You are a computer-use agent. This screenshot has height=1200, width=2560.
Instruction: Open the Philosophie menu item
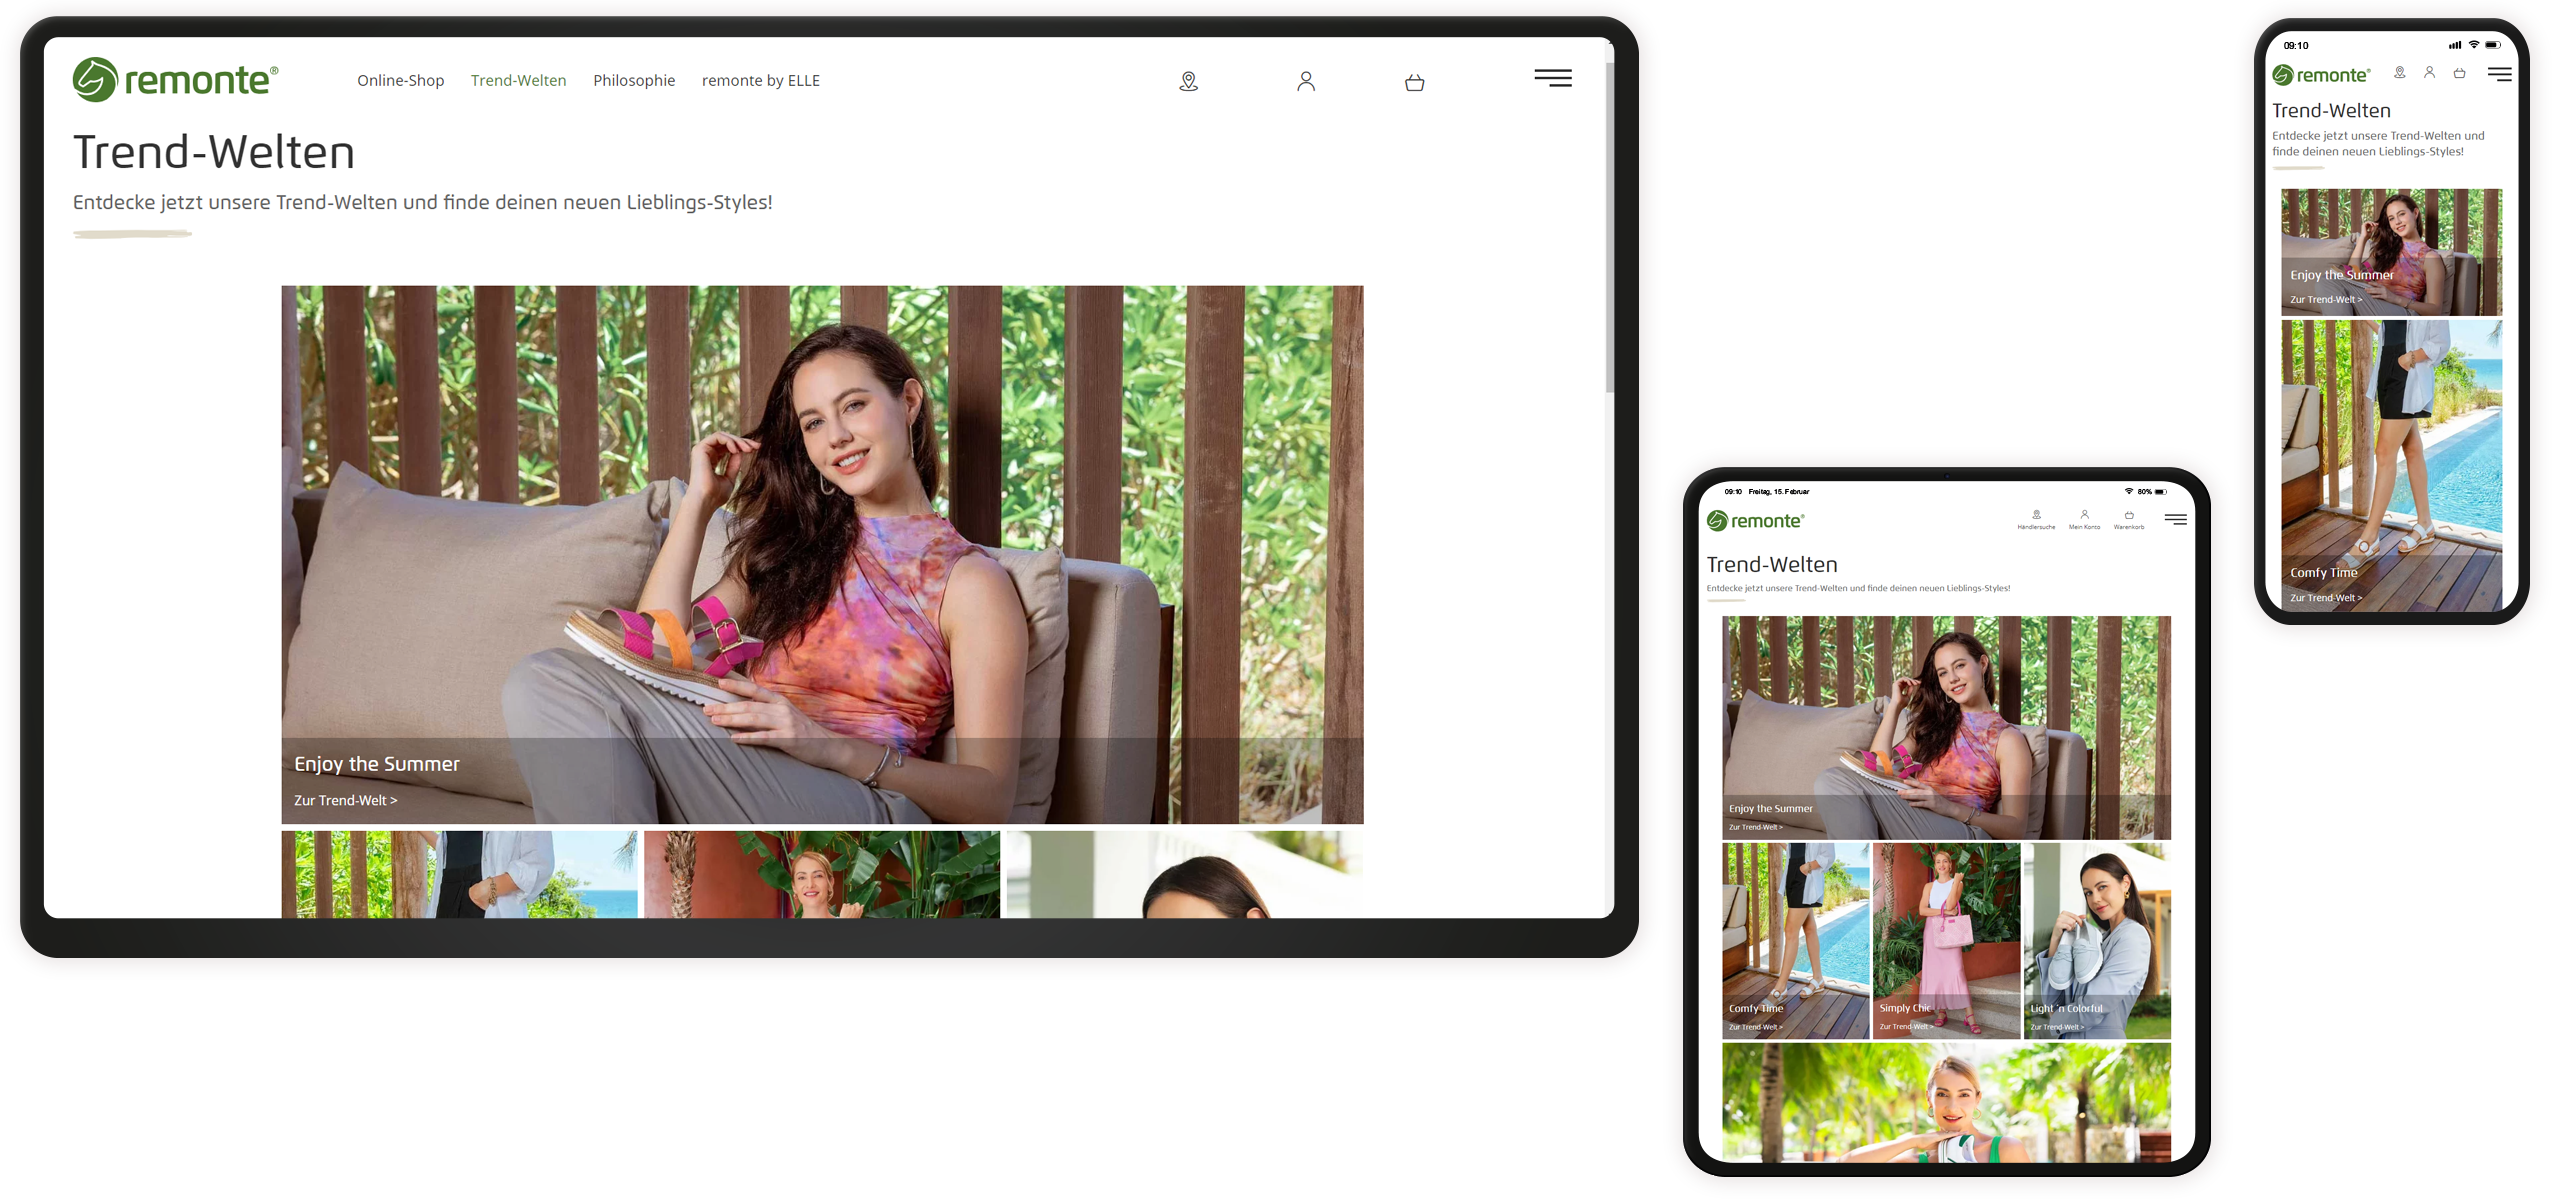(634, 81)
